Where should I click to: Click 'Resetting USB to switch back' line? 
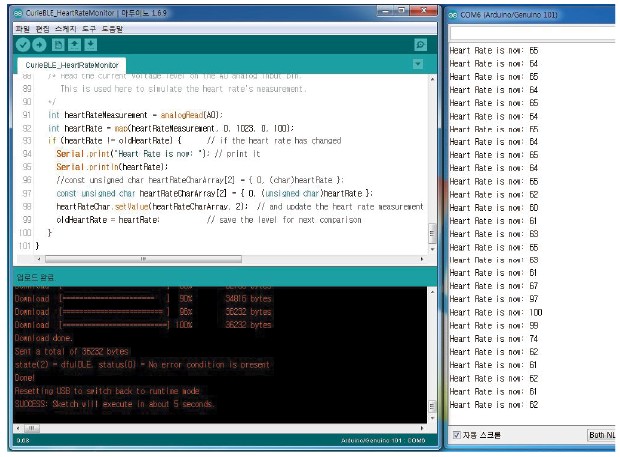pyautogui.click(x=107, y=391)
